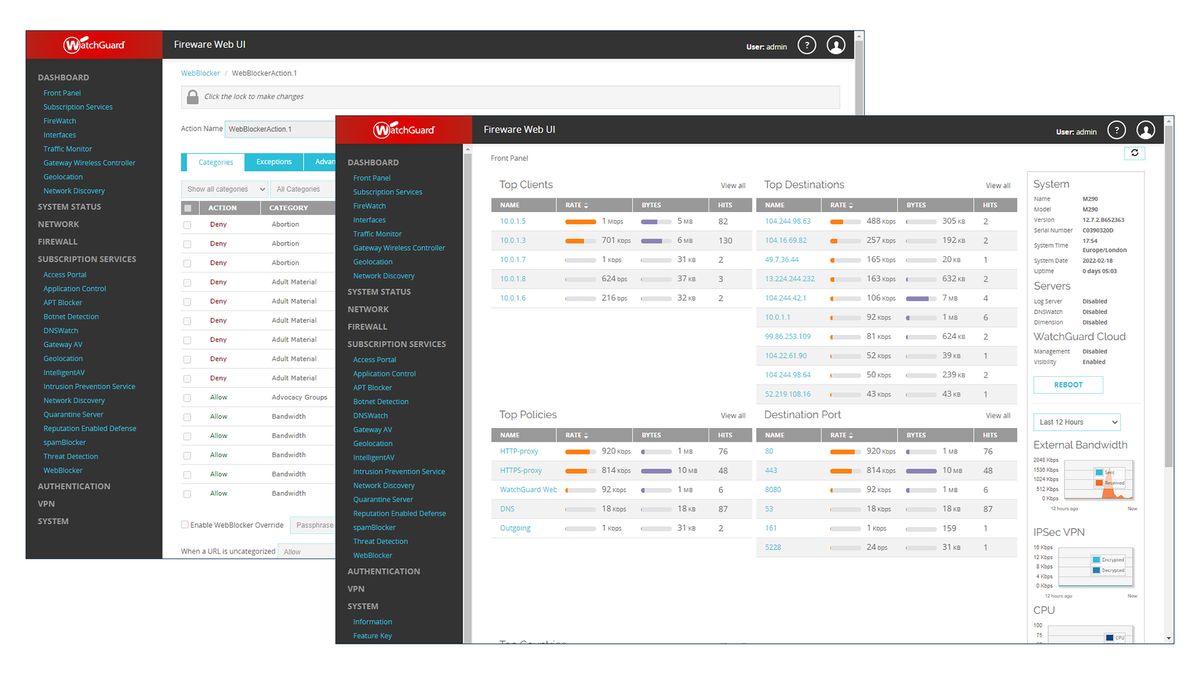The image size is (1200, 675).
Task: Open destination port 8080 link
Action: [x=773, y=489]
